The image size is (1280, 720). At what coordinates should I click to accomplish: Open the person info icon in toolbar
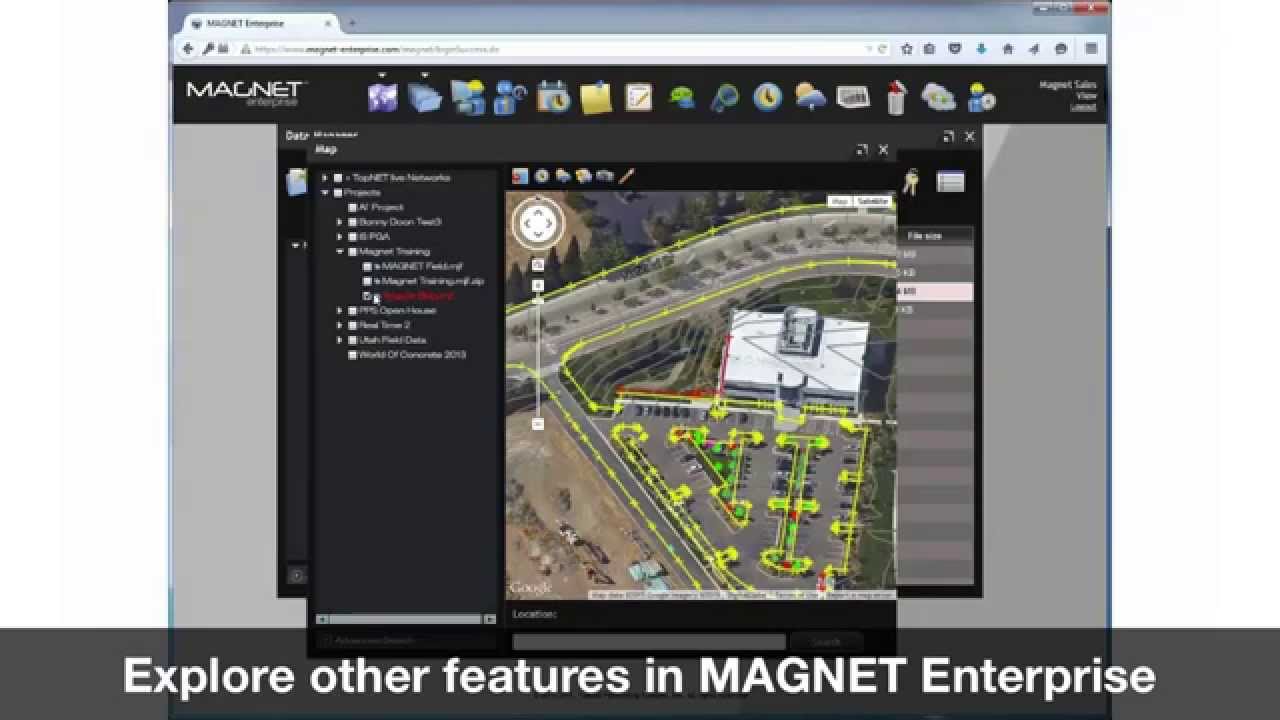tap(510, 97)
